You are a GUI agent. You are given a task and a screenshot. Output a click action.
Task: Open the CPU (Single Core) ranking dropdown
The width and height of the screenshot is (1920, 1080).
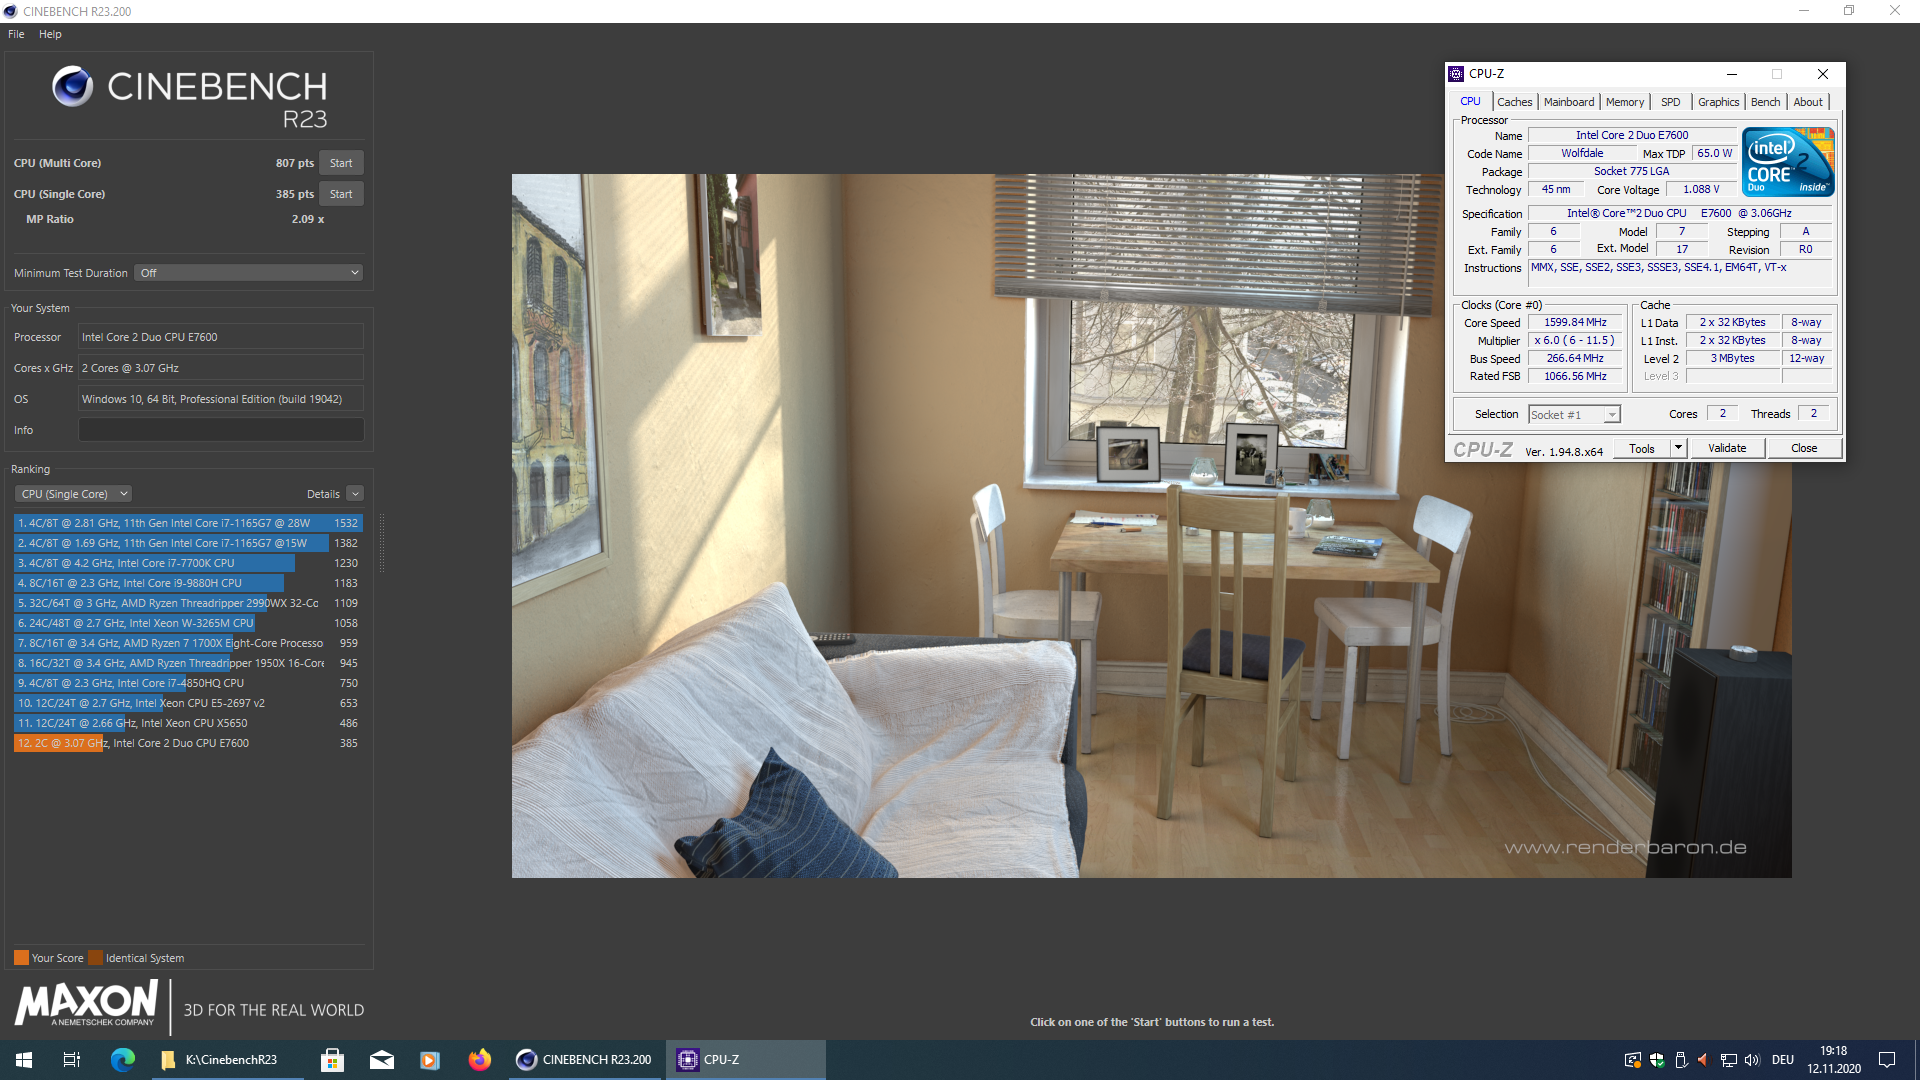72,493
